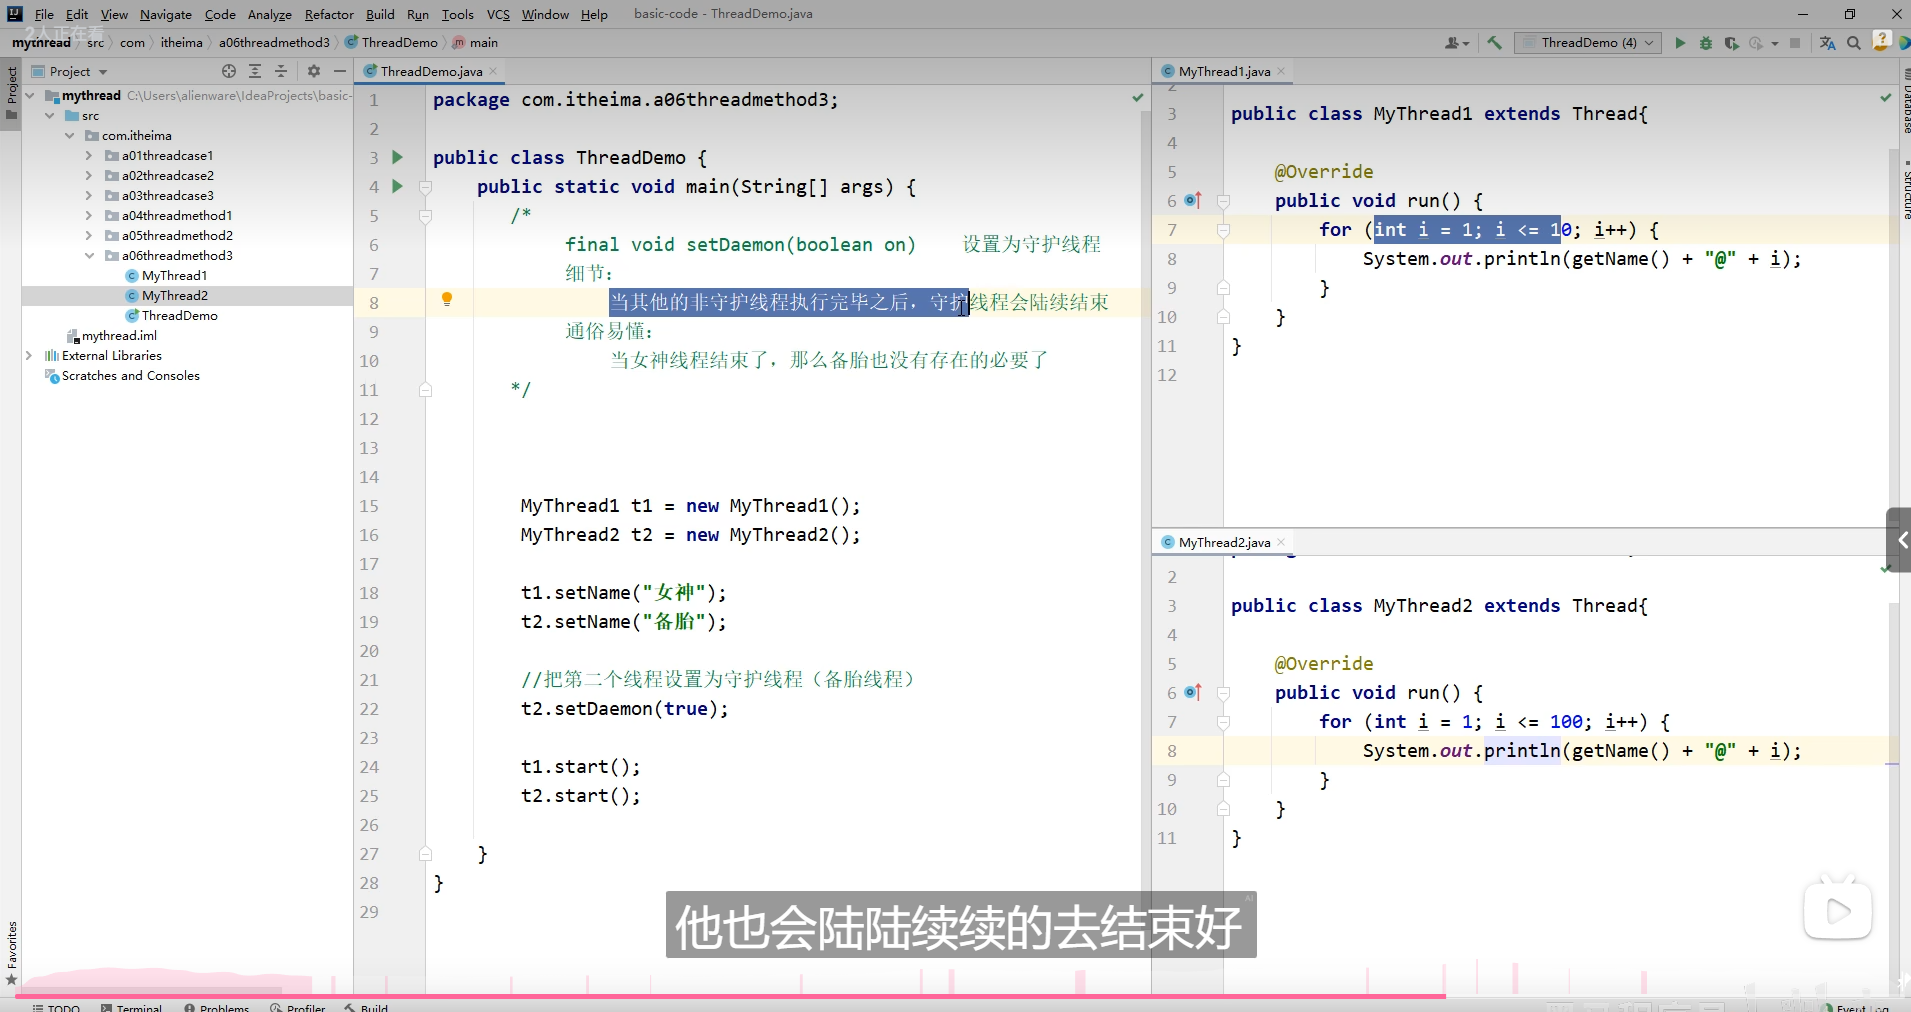Screen dimensions: 1911x1012
Task: Open the VCS menu
Action: point(498,14)
